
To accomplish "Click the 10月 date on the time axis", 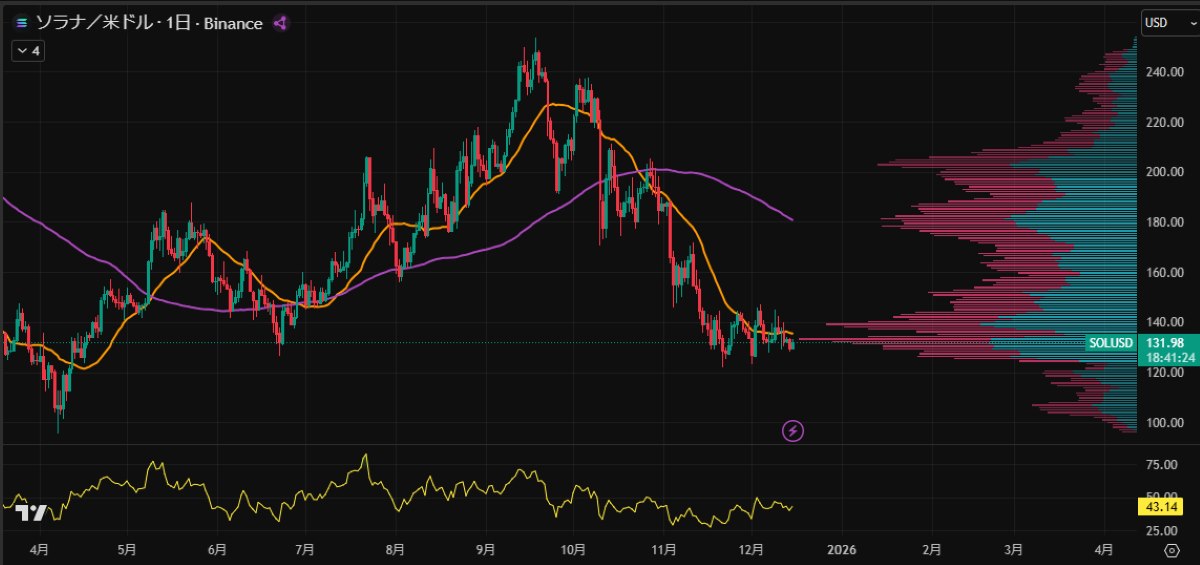I will pos(573,550).
